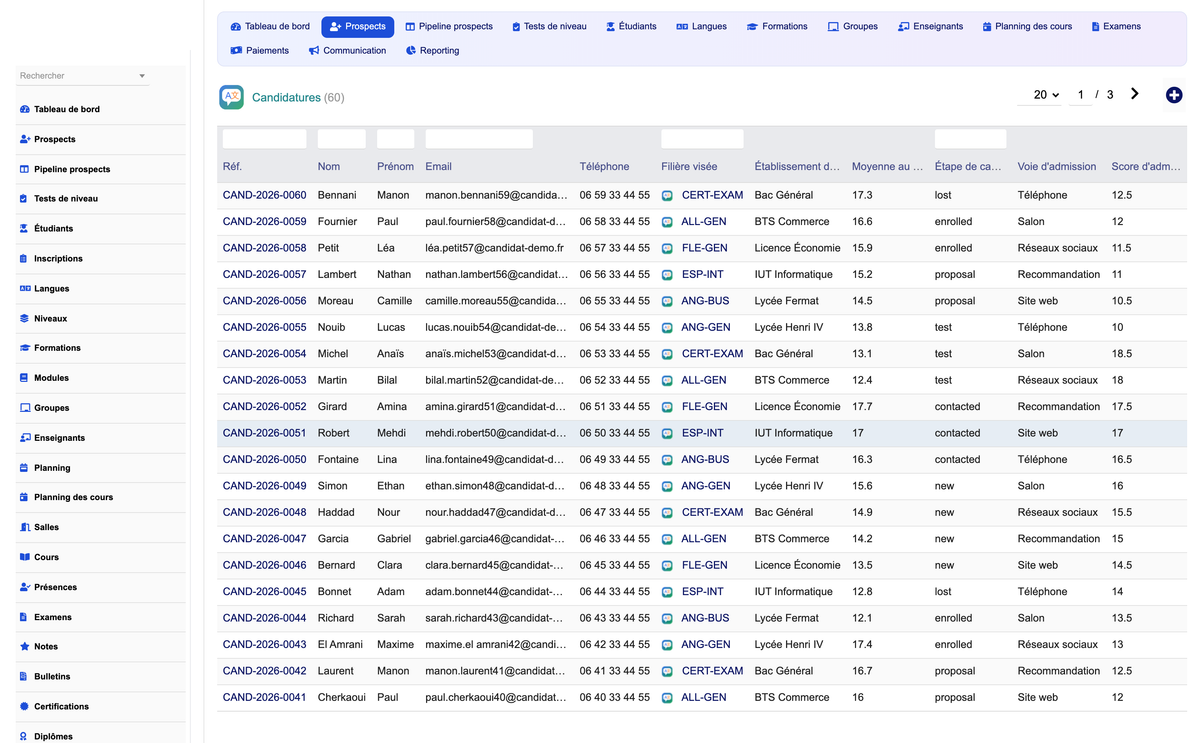Click score 18.5 in Michel row
This screenshot has width=1200, height=743.
[x=1122, y=354]
